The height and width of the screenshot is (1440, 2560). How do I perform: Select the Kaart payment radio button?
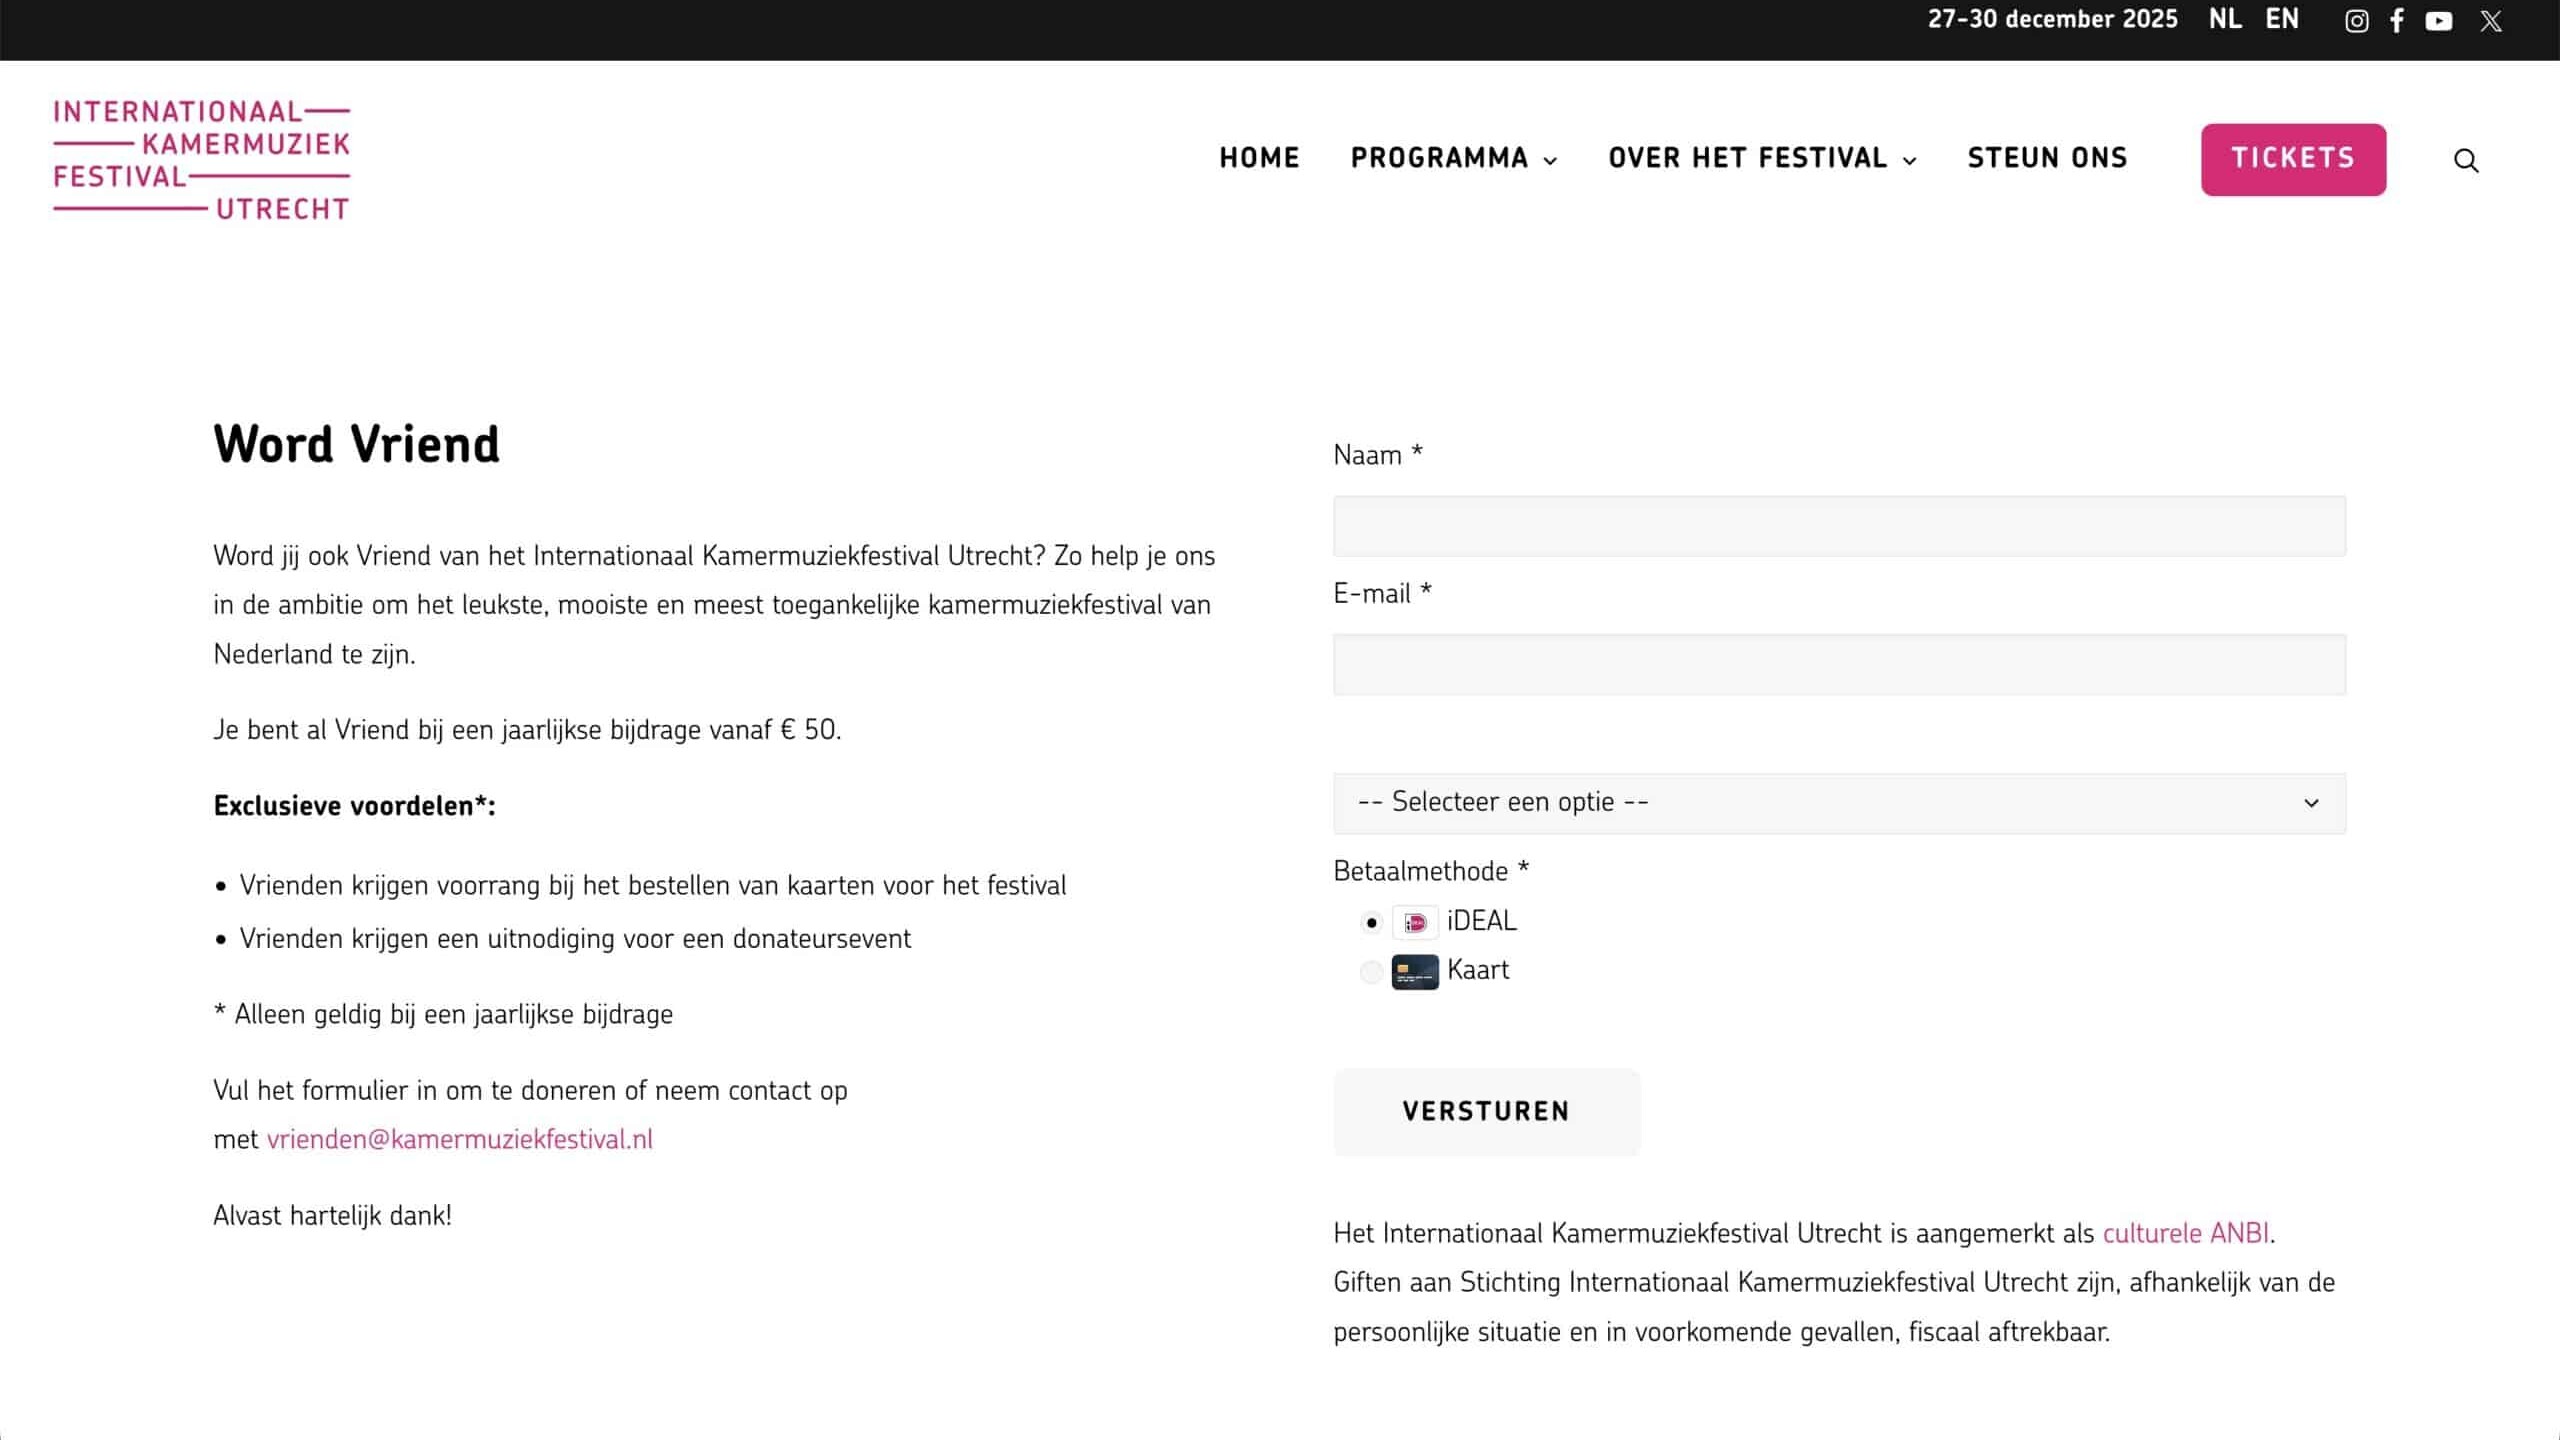pos(1371,972)
